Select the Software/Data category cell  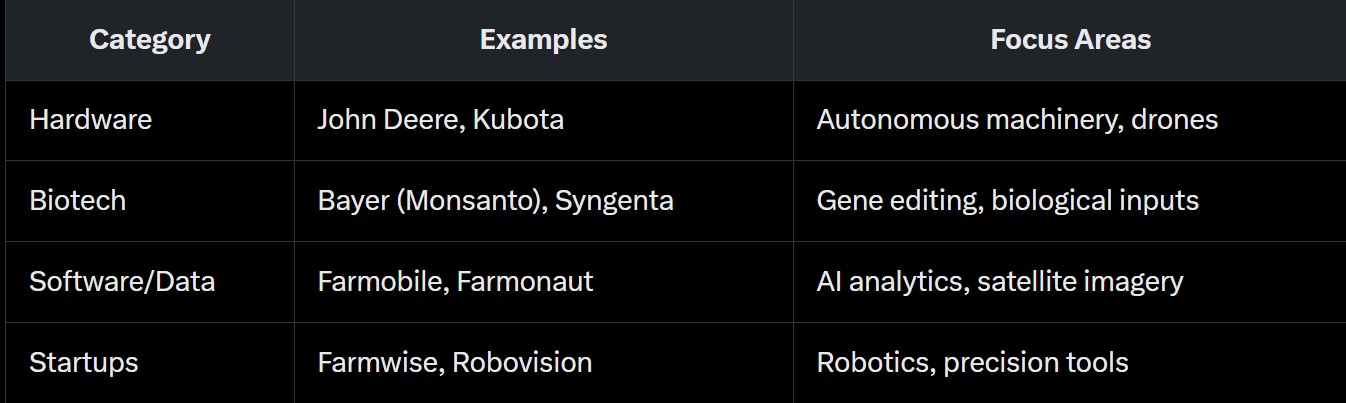[x=122, y=282]
